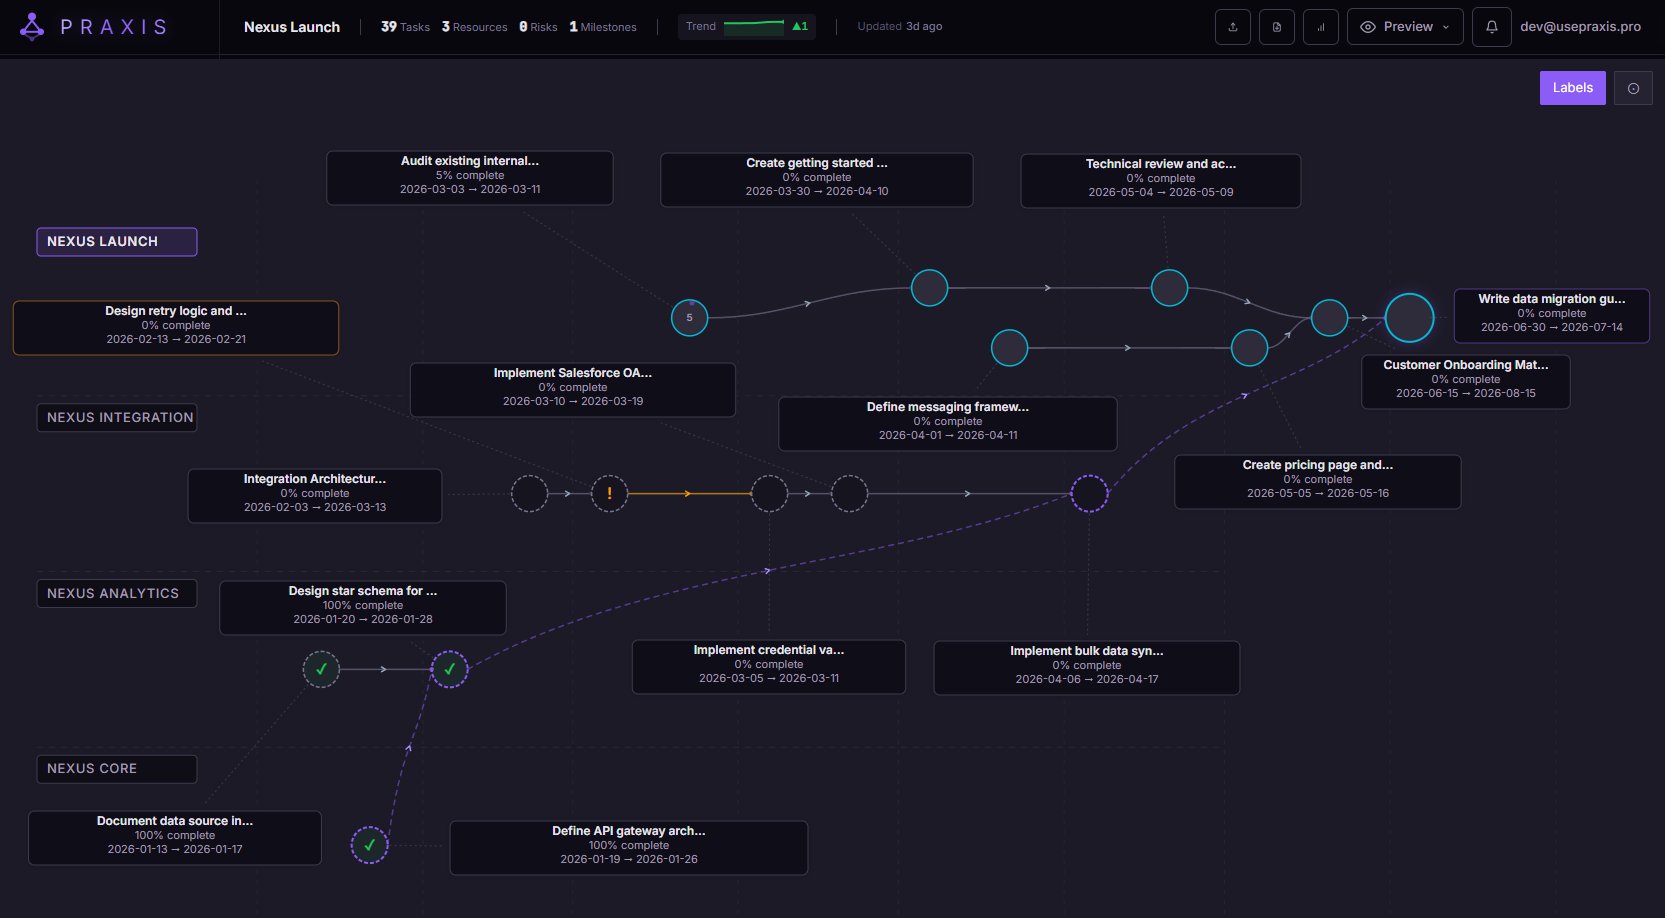Open the notification bell
The image size is (1666, 918).
click(1492, 27)
